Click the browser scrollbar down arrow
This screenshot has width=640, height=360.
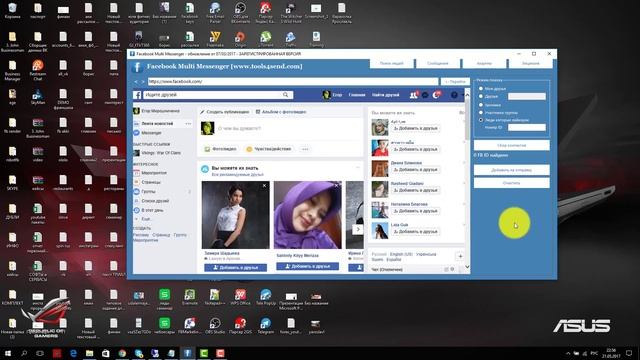(467, 267)
